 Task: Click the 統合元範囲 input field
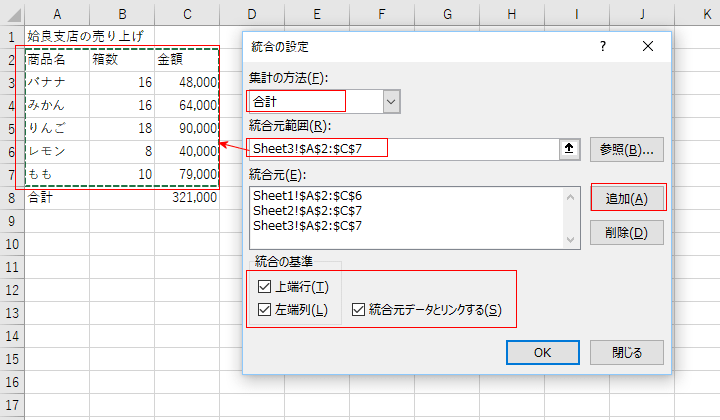coord(405,149)
